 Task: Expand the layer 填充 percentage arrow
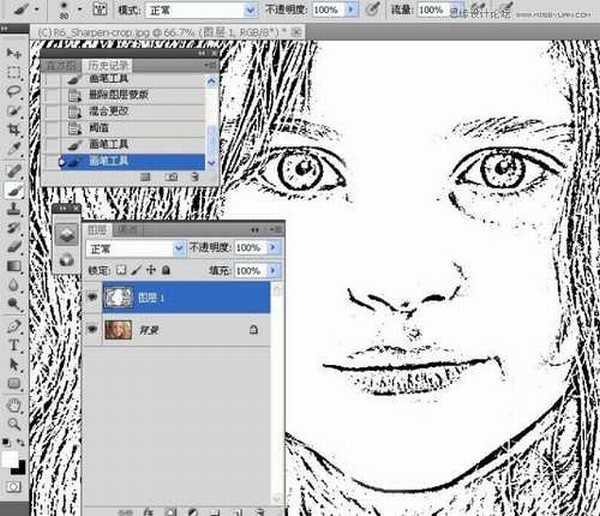(274, 271)
